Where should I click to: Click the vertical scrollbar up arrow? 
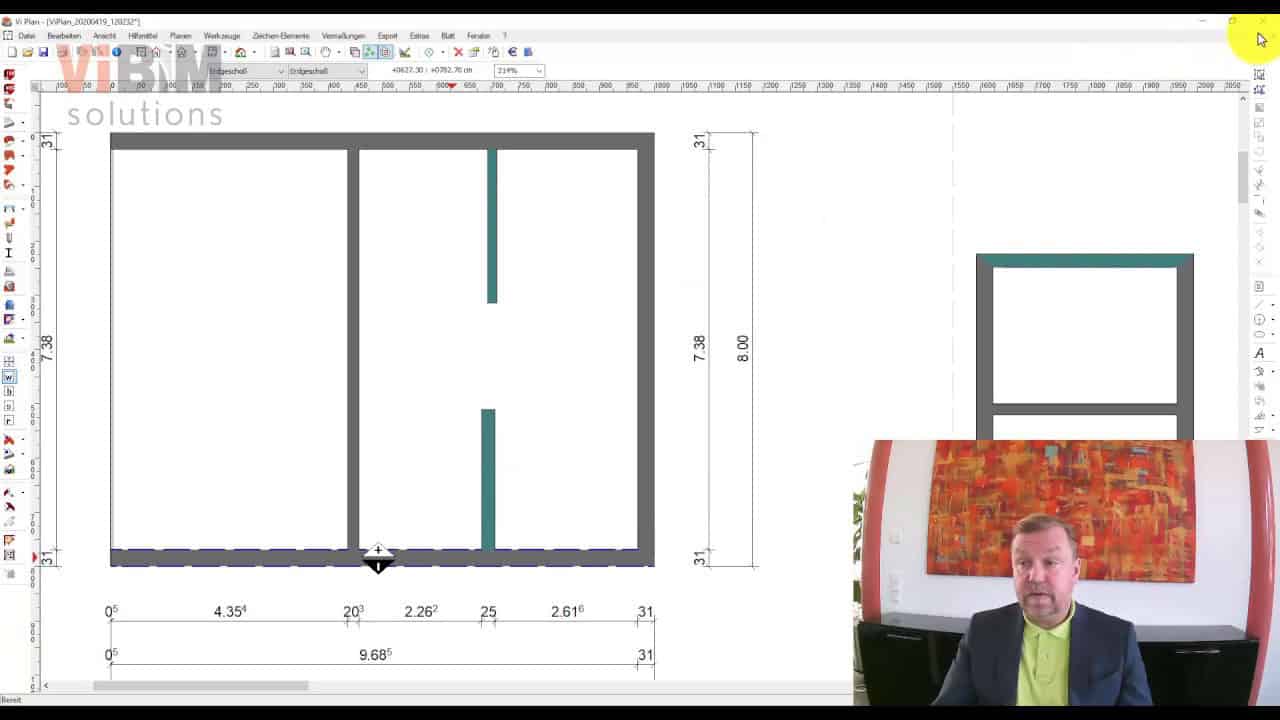click(1243, 98)
